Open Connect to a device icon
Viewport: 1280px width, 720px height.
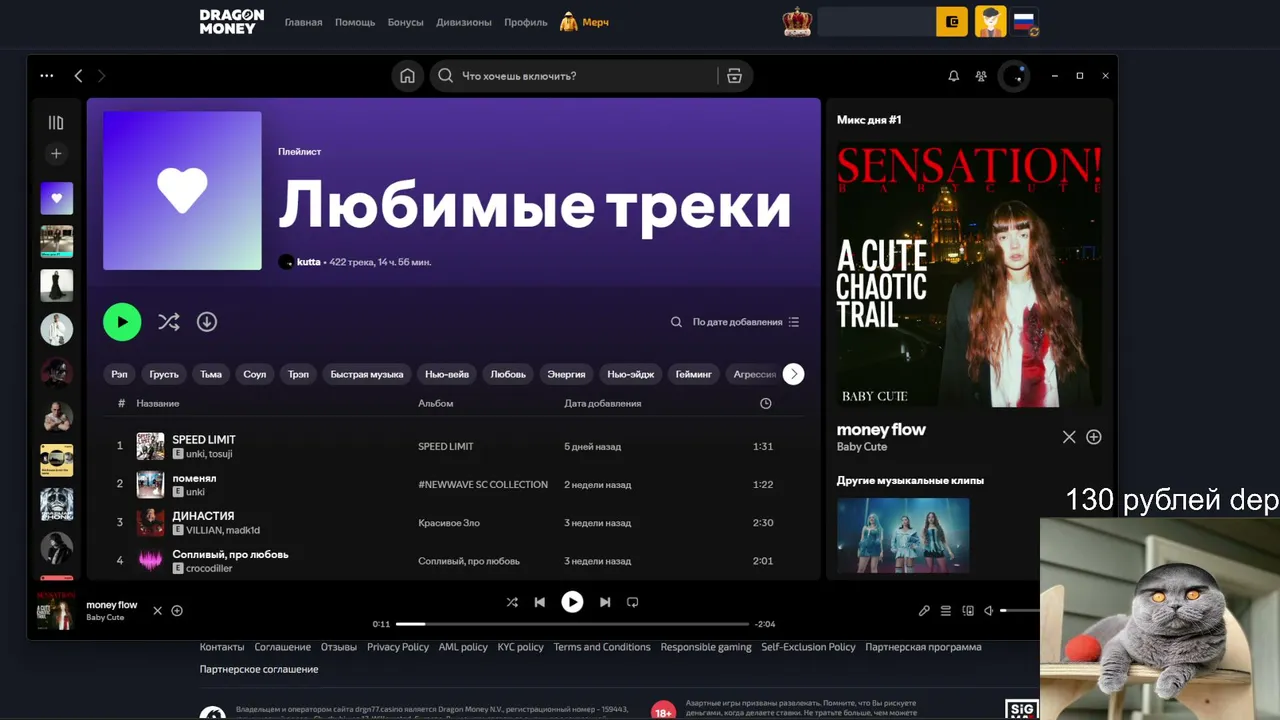[968, 611]
